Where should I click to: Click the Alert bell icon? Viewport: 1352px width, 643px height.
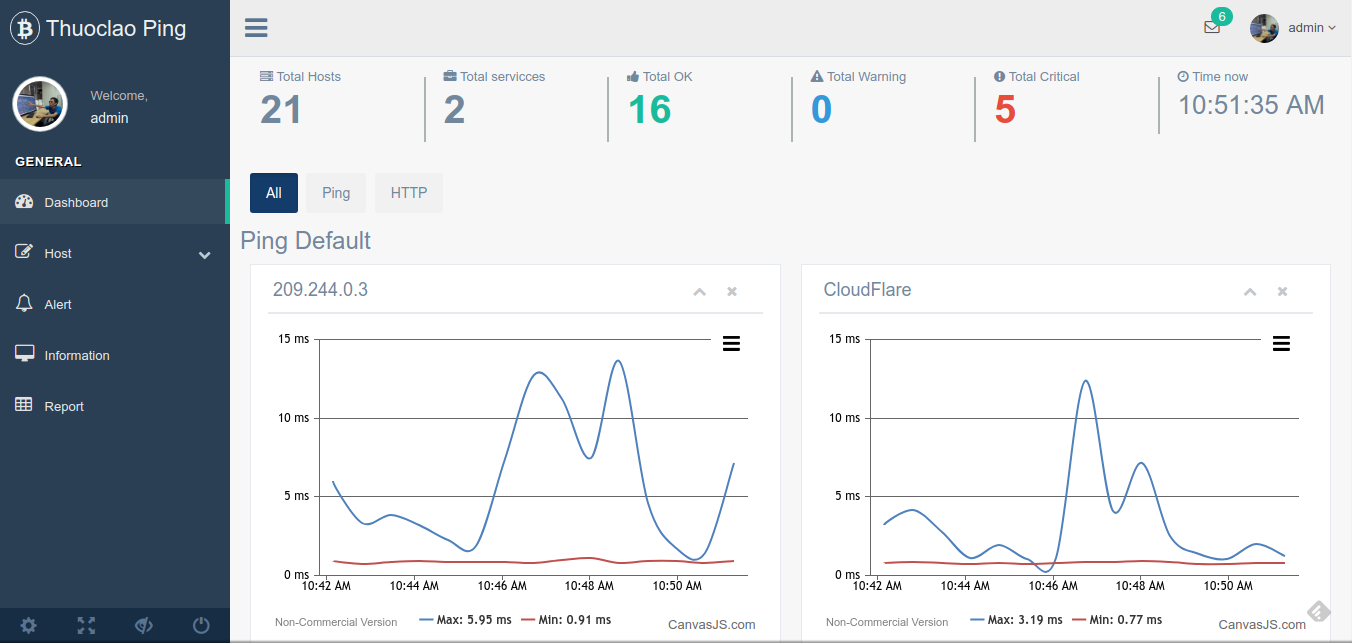coord(25,303)
